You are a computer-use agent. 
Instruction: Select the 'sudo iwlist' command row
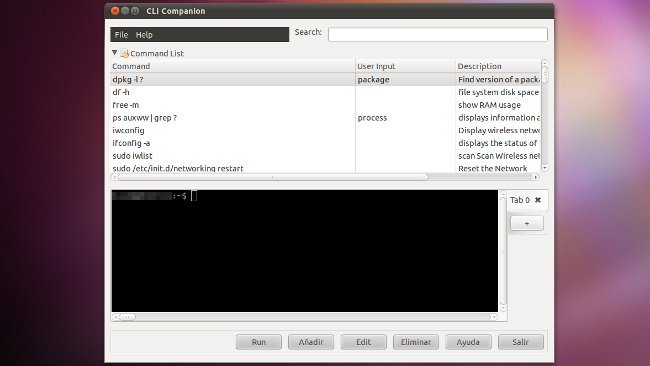325,156
